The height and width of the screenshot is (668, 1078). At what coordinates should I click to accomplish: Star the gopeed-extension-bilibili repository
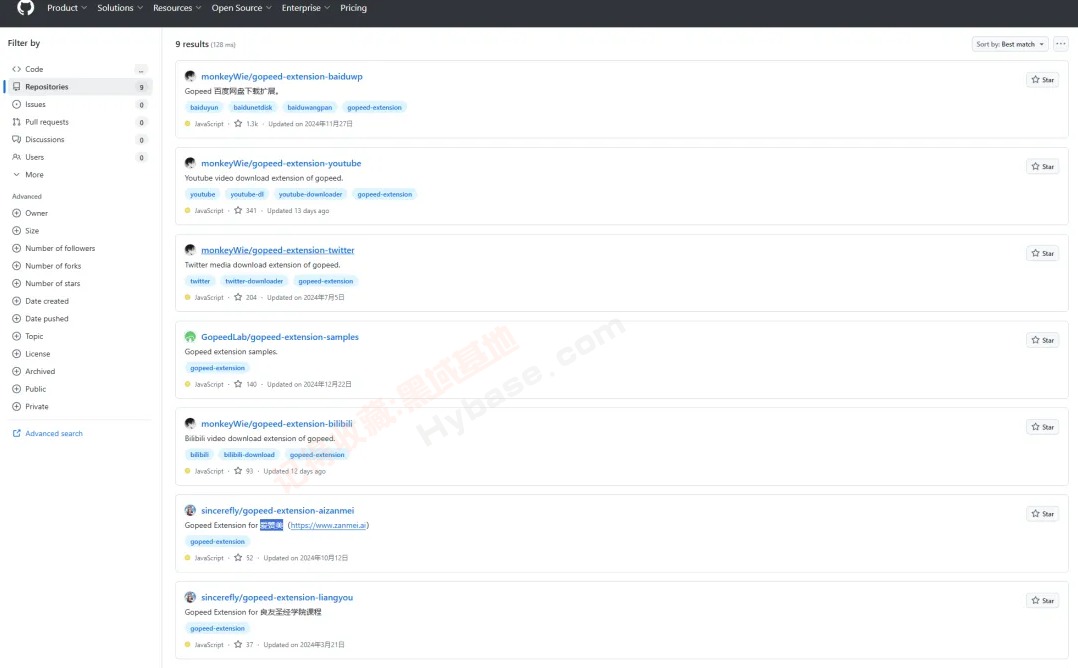[x=1042, y=427]
